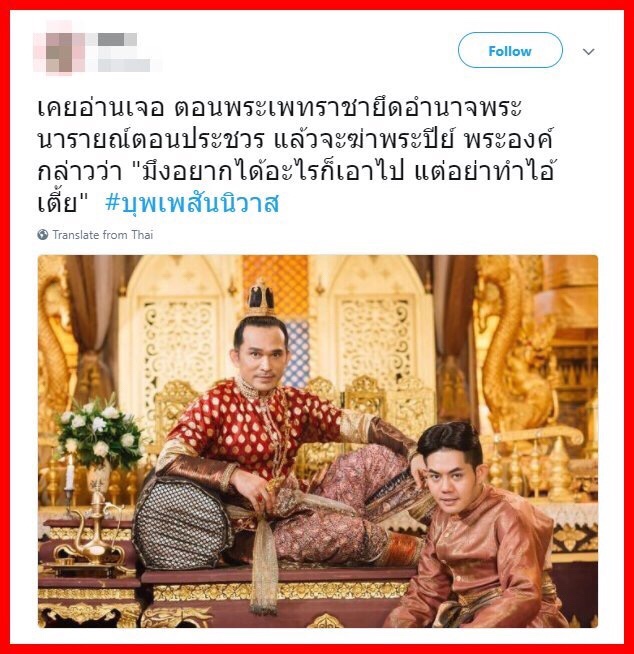Image resolution: width=634 pixels, height=654 pixels.
Task: Click the blurred username handle below the name
Action: click(x=124, y=65)
